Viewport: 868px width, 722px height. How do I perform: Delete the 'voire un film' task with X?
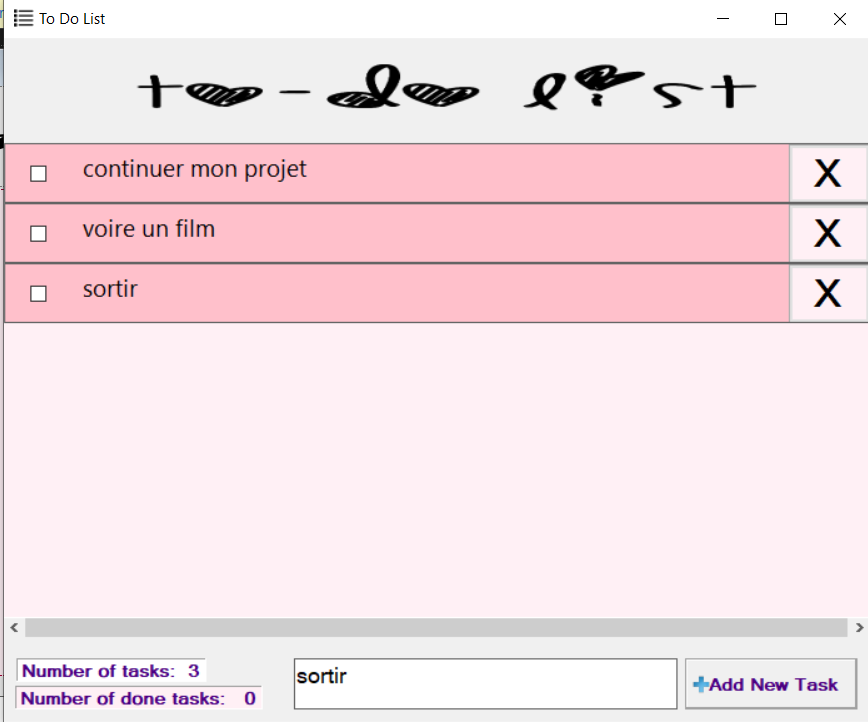click(828, 233)
